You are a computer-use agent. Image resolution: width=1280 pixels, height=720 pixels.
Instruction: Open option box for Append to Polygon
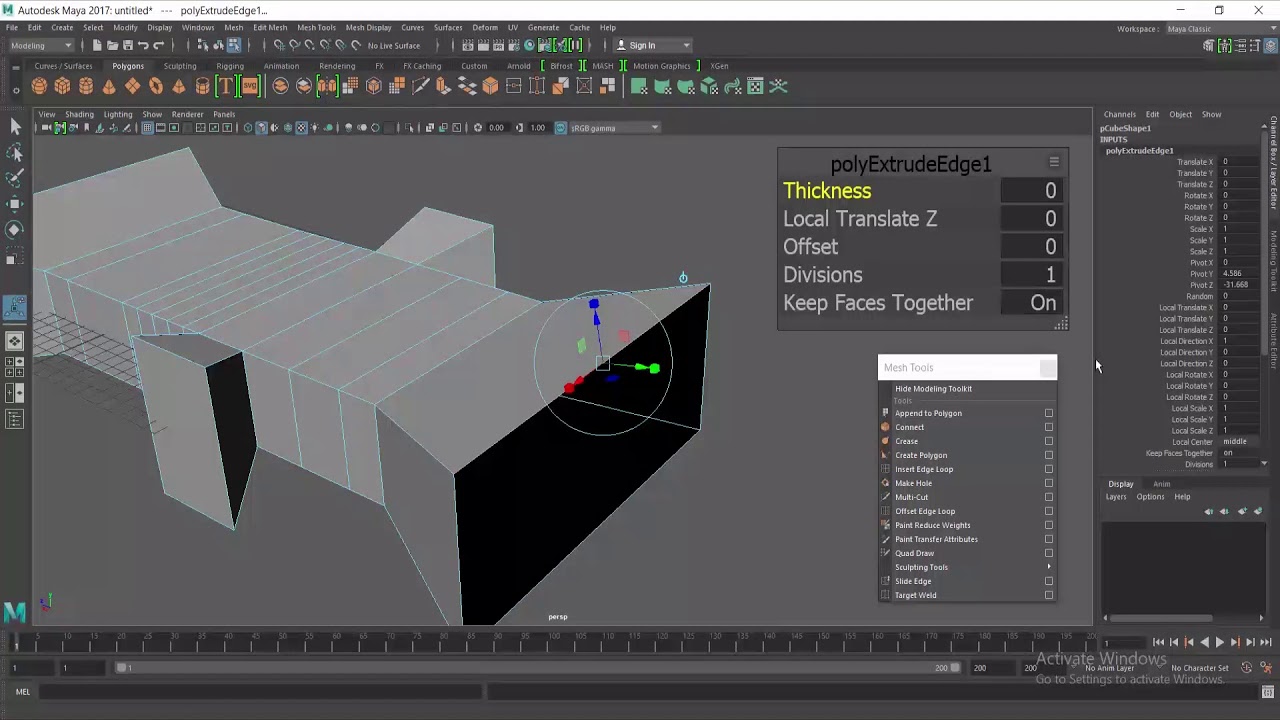click(x=1049, y=413)
